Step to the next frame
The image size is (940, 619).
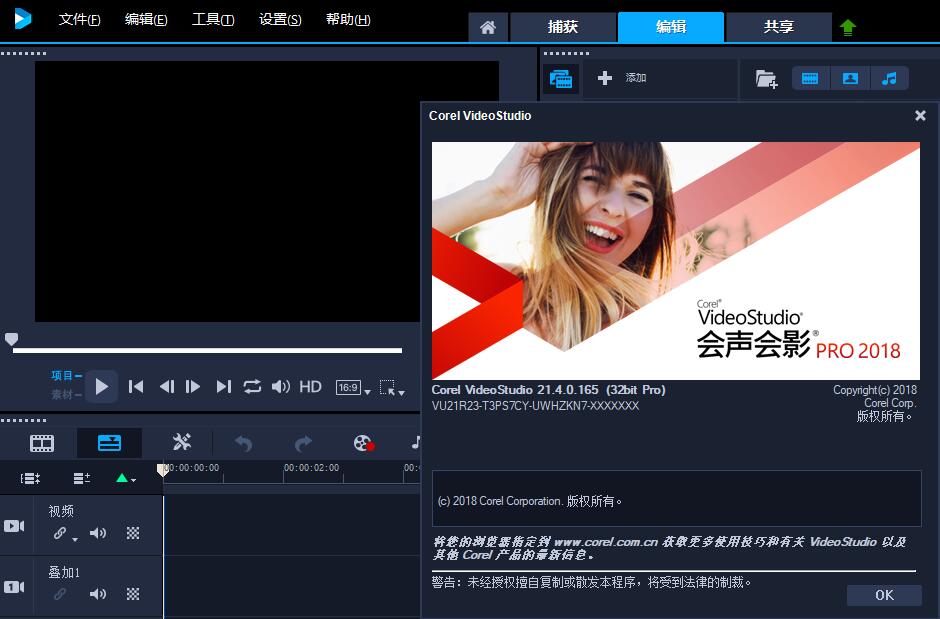point(193,387)
